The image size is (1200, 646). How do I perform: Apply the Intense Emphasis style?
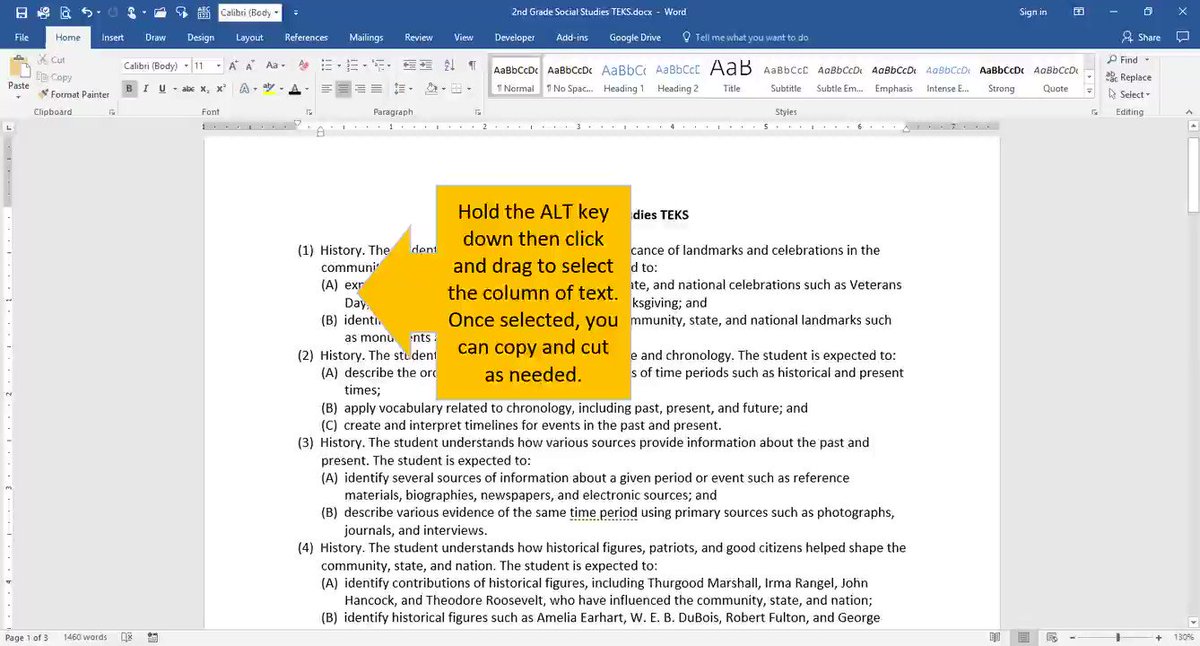[947, 77]
